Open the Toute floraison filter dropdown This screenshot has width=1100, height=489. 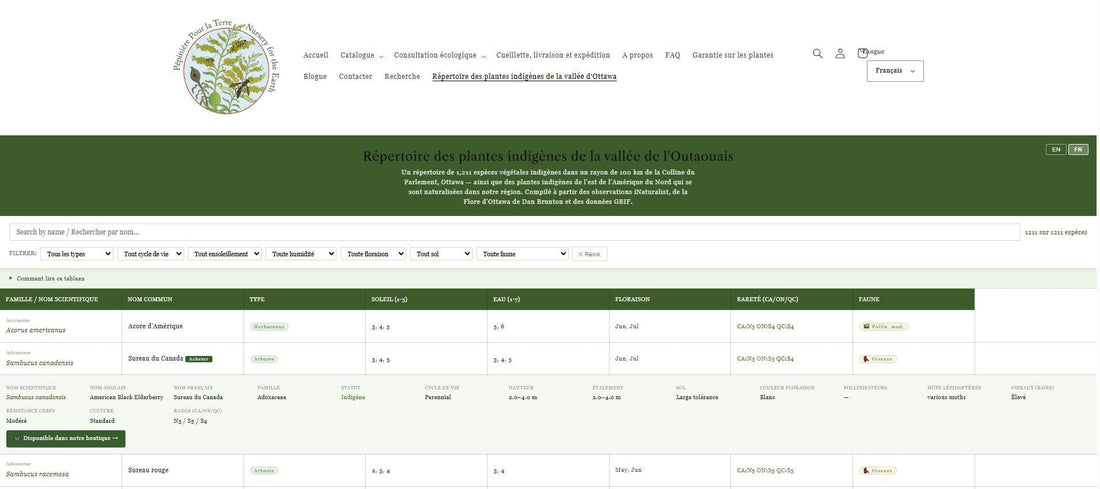tap(374, 254)
